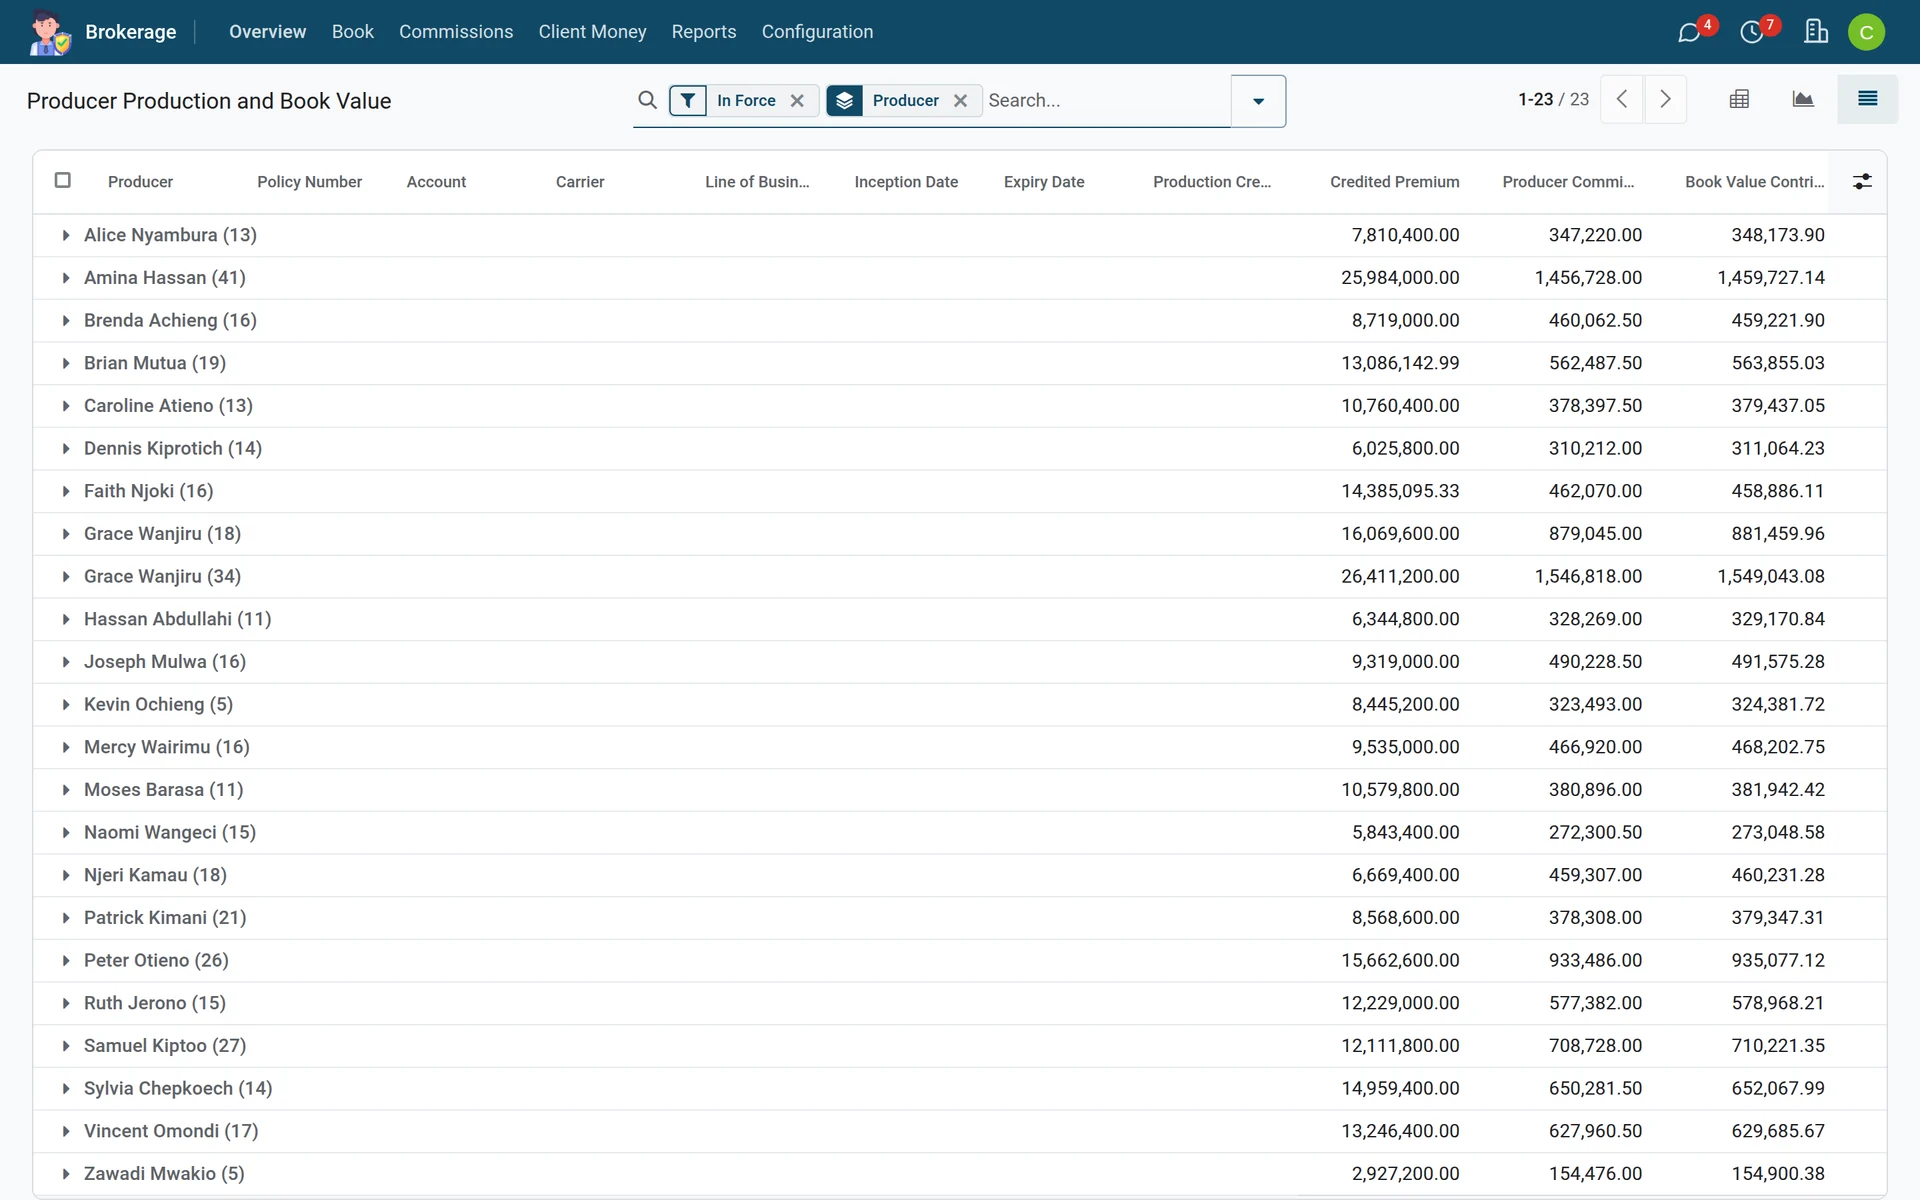Image resolution: width=1920 pixels, height=1200 pixels.
Task: Click into the Search... input field
Action: point(1105,100)
